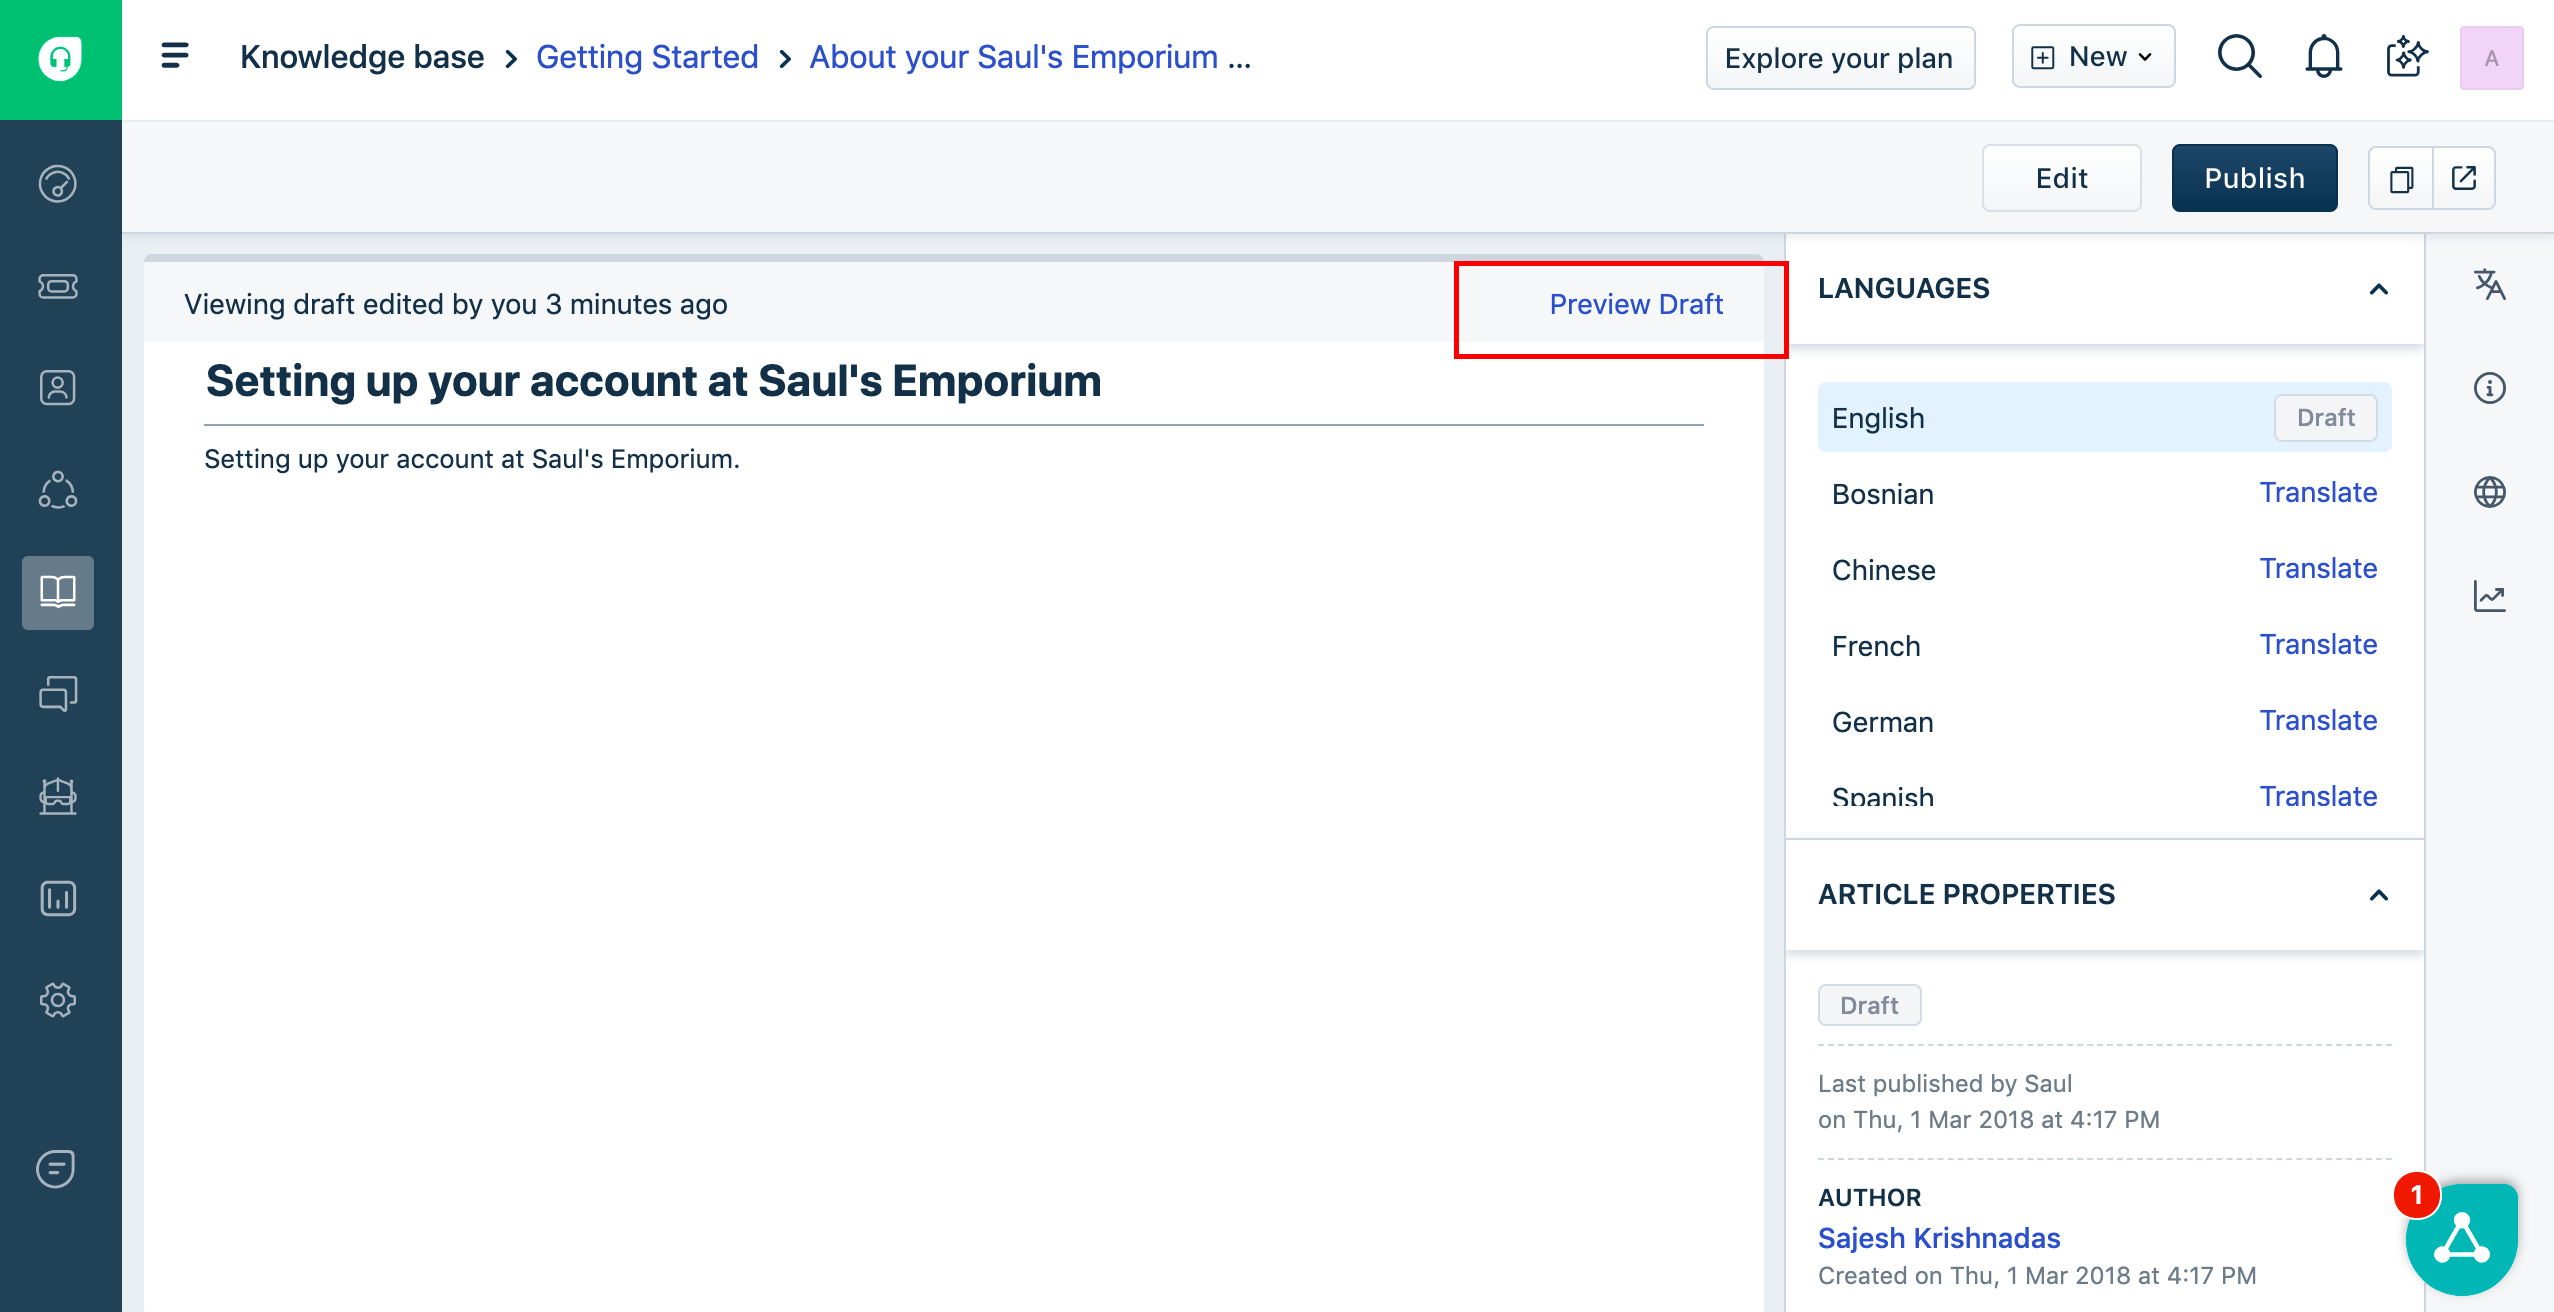
Task: Toggle the hamburger navigation menu
Action: 175,56
